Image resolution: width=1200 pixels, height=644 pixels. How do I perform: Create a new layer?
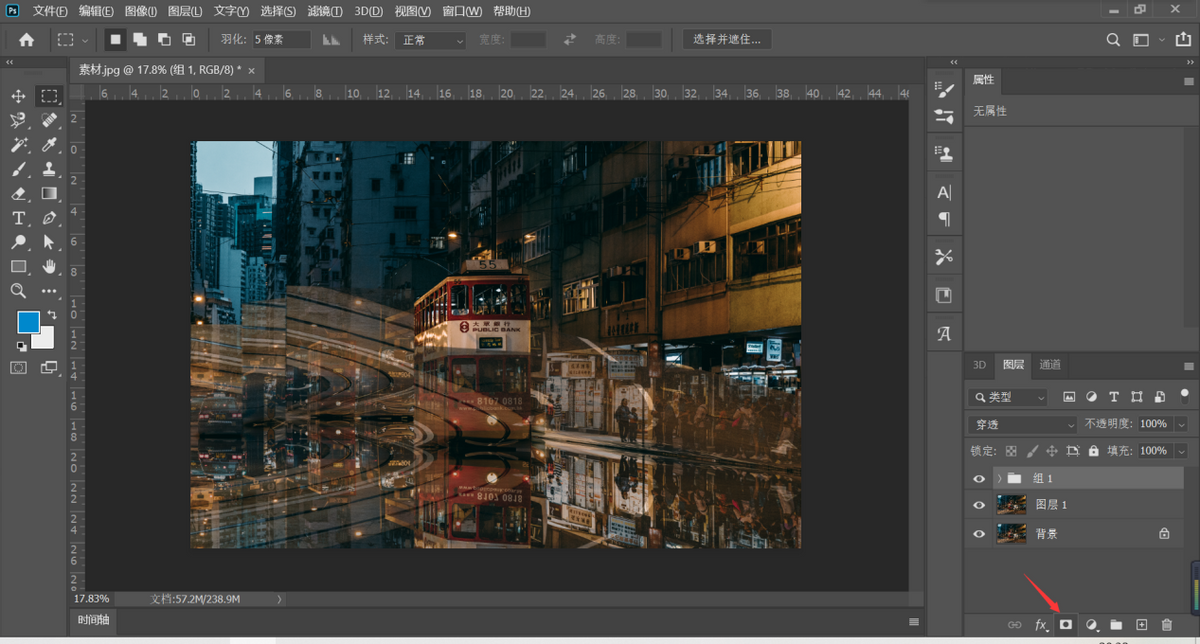tap(1141, 624)
